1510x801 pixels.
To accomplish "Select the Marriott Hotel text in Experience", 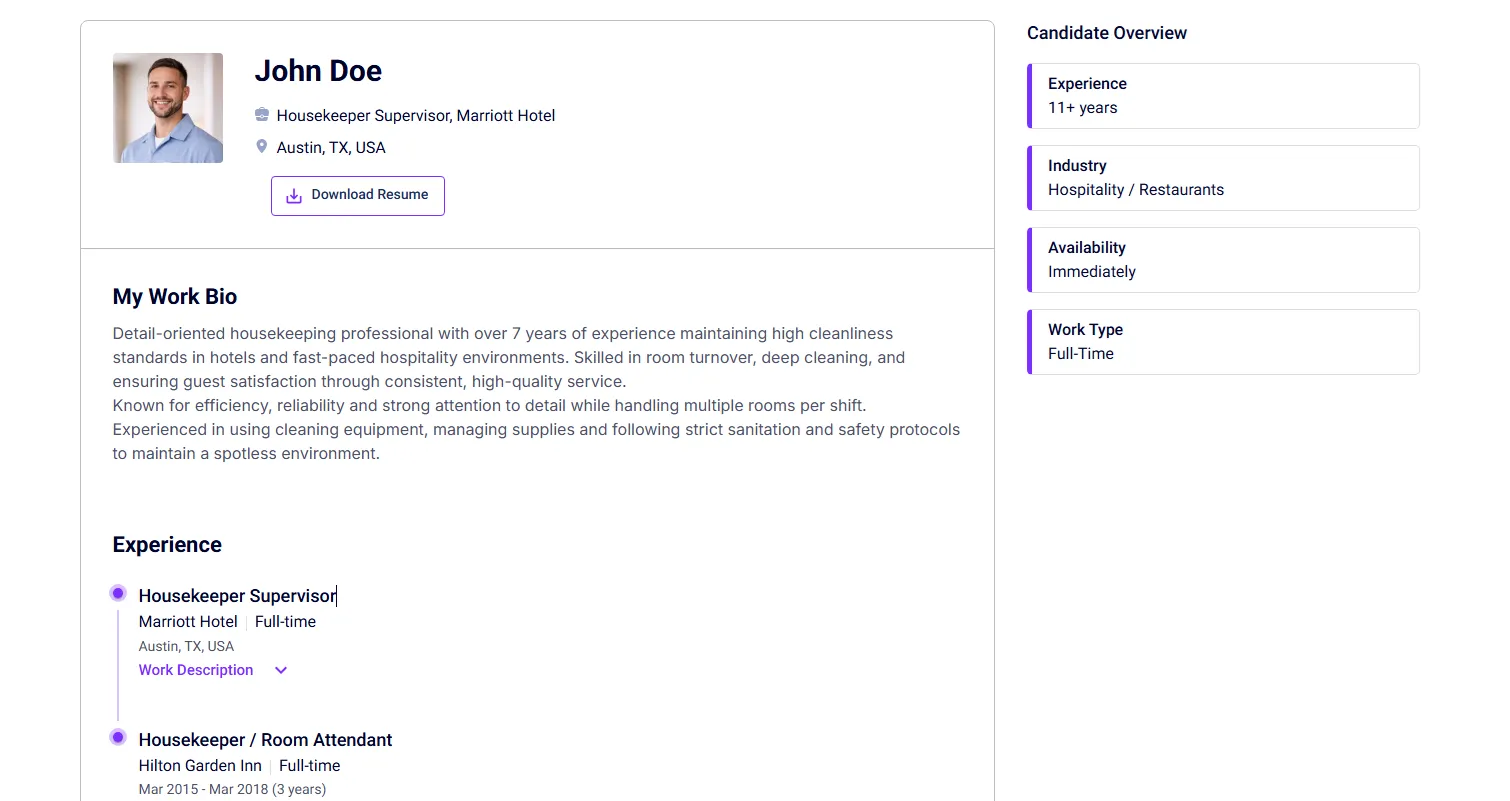I will (x=188, y=621).
